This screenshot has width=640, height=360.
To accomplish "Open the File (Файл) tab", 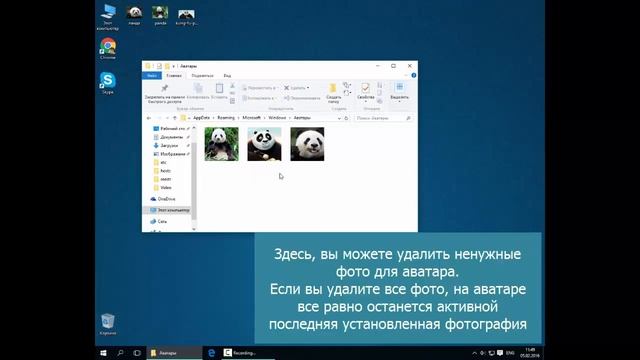I will tap(152, 76).
